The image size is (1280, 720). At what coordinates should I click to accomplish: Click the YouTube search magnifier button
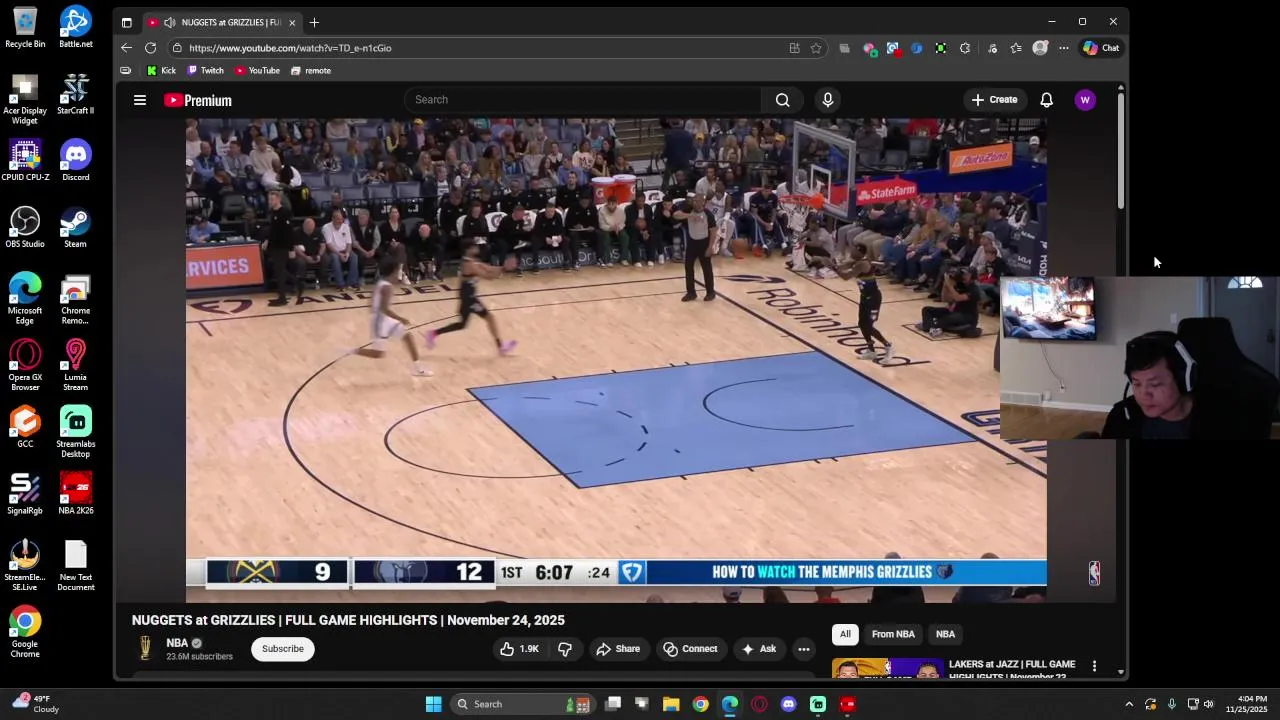pos(783,100)
